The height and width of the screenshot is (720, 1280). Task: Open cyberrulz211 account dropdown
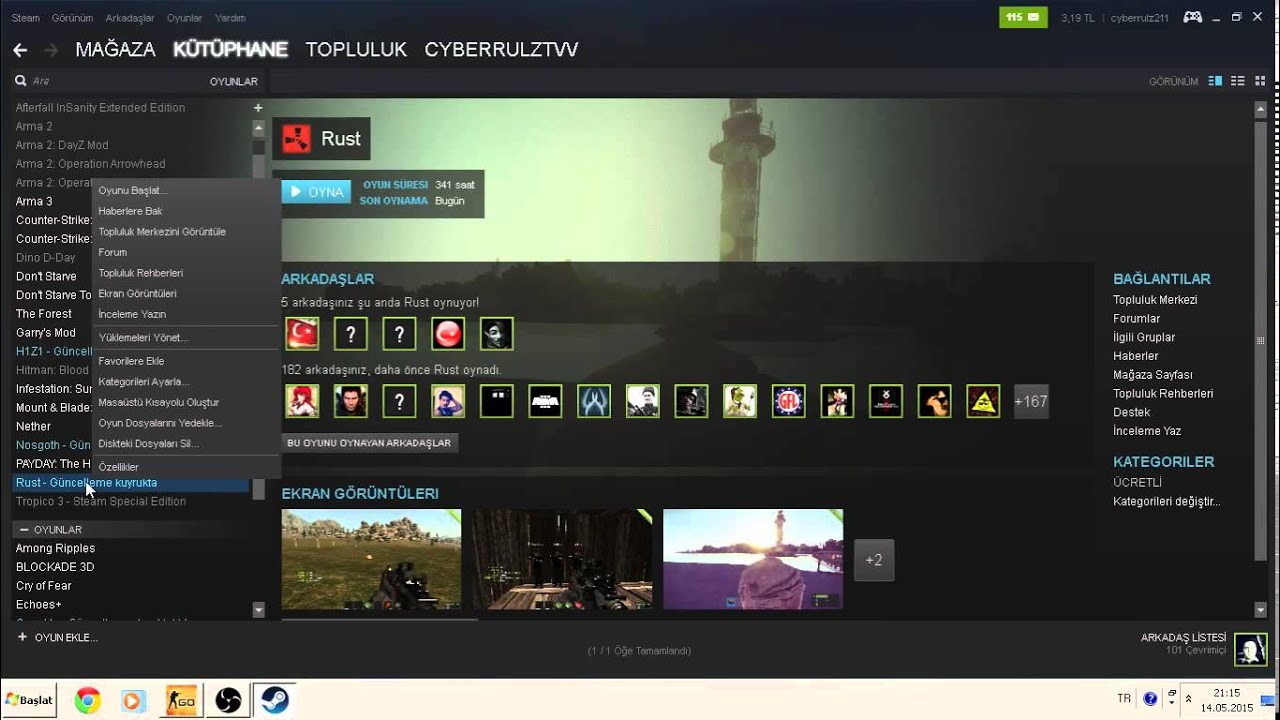click(1139, 18)
